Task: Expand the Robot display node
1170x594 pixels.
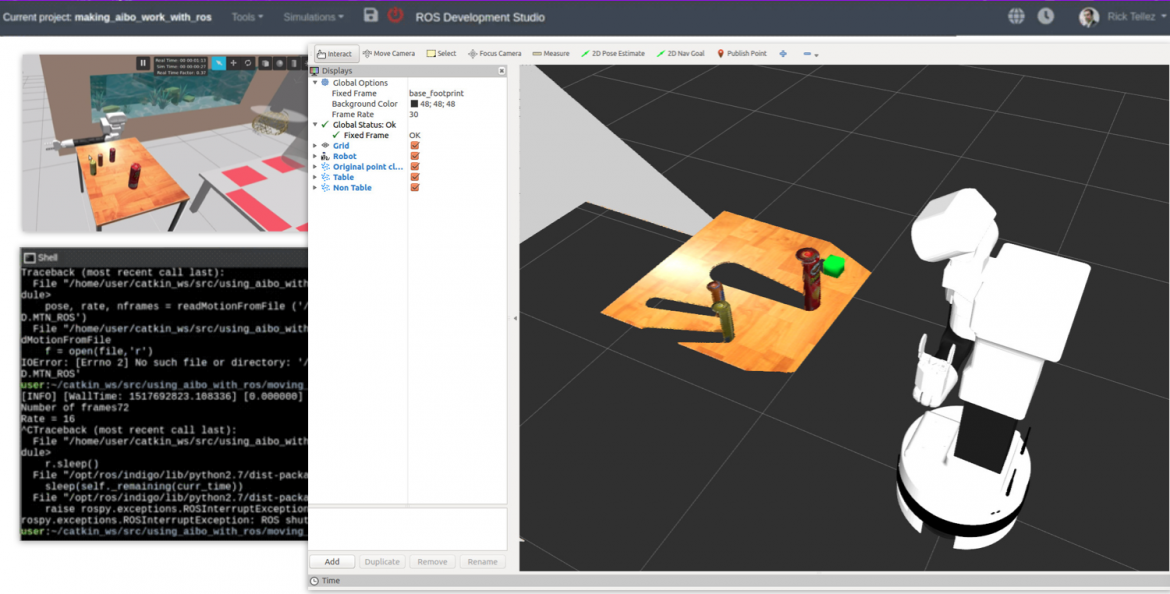Action: tap(315, 156)
